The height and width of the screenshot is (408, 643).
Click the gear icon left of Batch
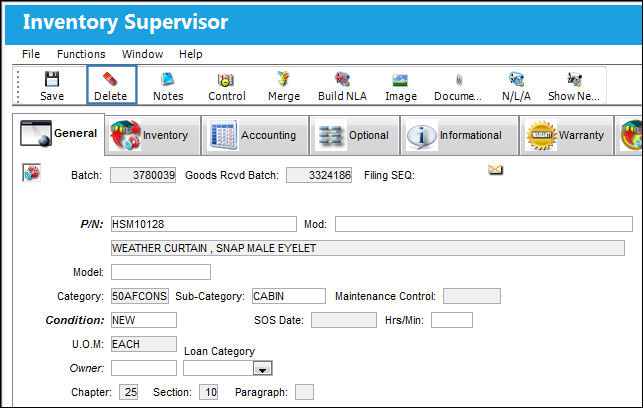click(31, 173)
